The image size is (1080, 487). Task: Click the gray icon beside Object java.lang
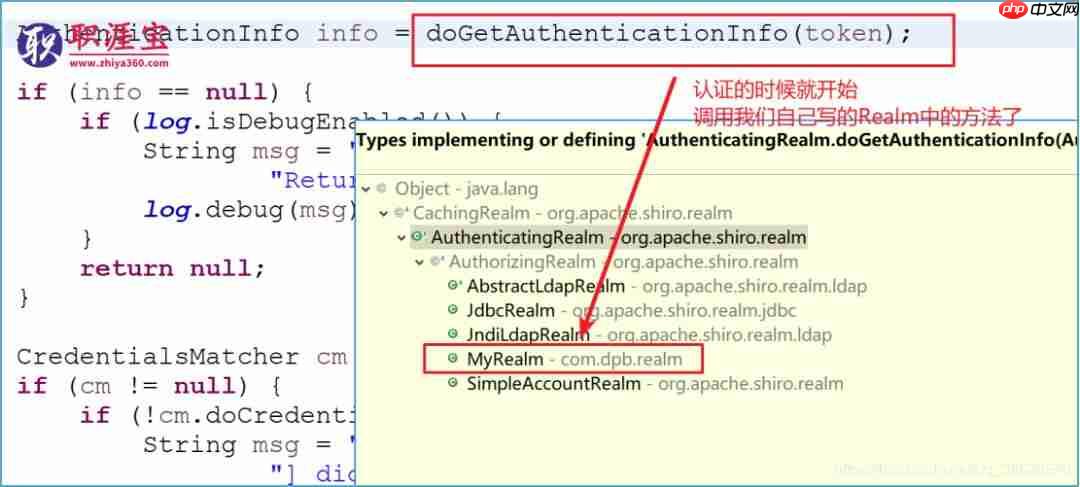(382, 188)
